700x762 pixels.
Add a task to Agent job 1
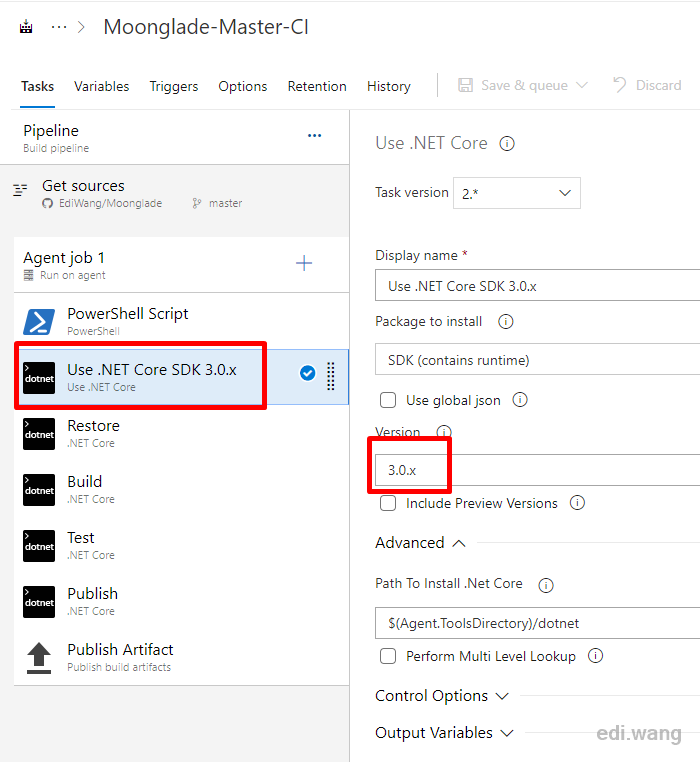(304, 263)
